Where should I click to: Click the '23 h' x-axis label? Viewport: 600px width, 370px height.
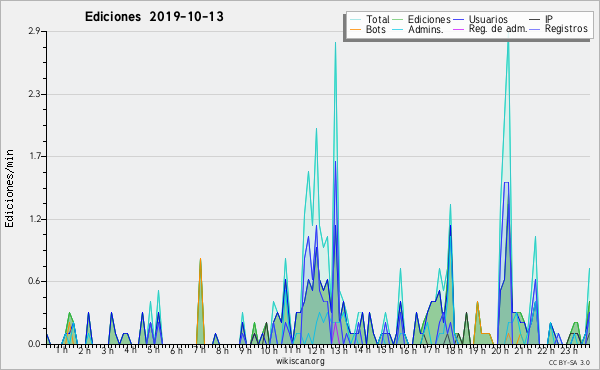569,350
